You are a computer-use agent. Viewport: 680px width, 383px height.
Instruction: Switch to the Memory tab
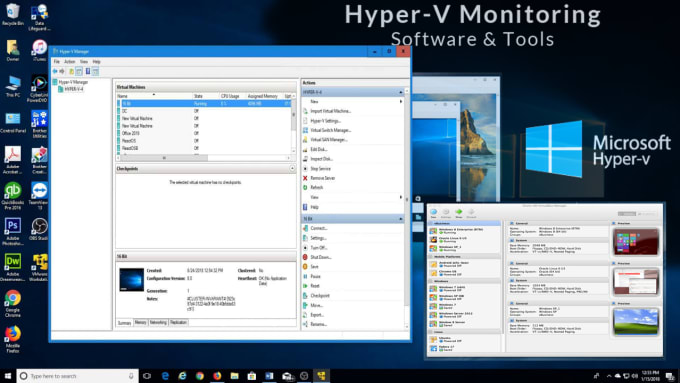tap(141, 322)
